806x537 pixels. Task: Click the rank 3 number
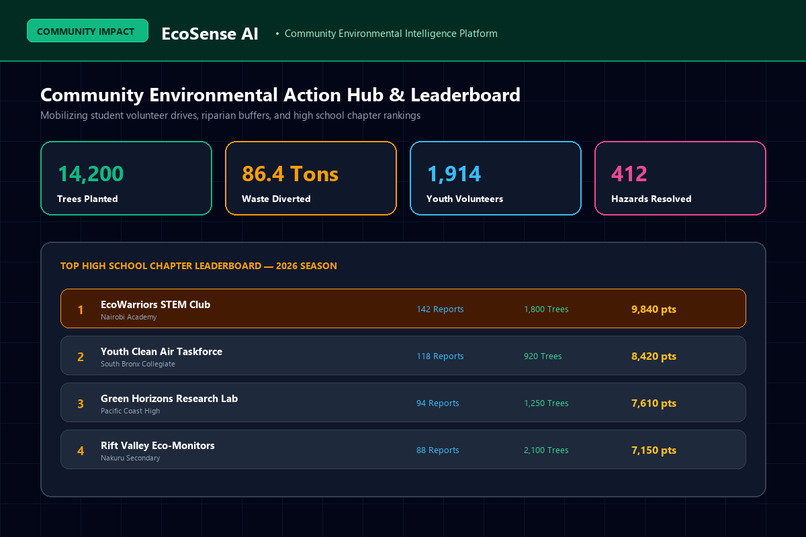(x=80, y=403)
